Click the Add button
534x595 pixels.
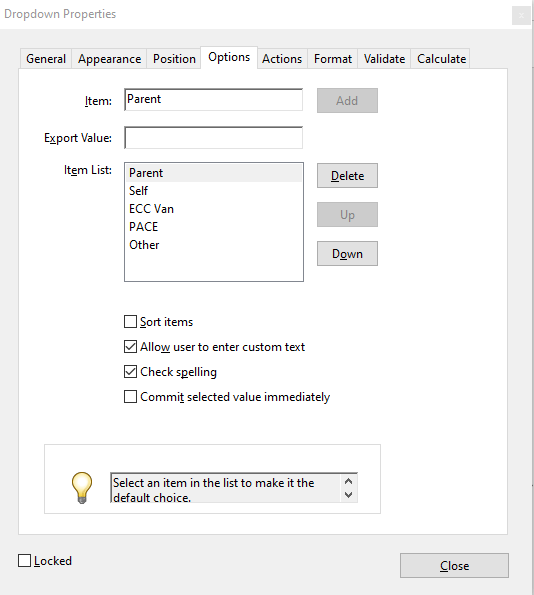pyautogui.click(x=347, y=101)
